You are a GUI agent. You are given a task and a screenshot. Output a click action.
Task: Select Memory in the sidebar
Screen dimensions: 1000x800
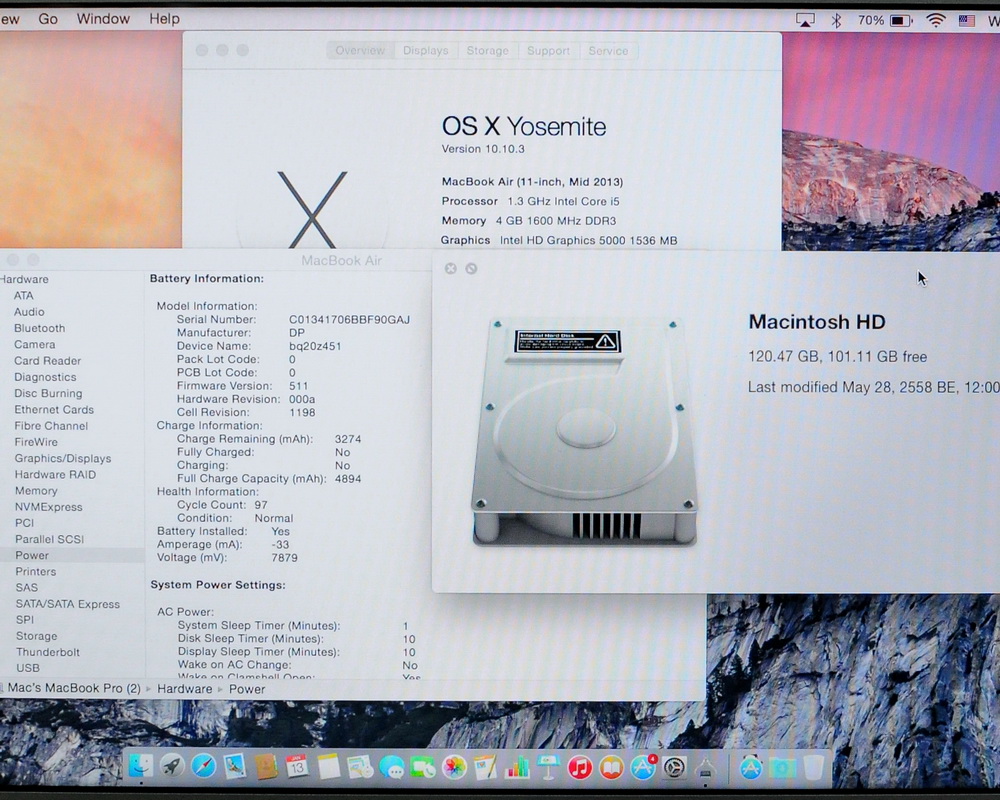(x=36, y=491)
